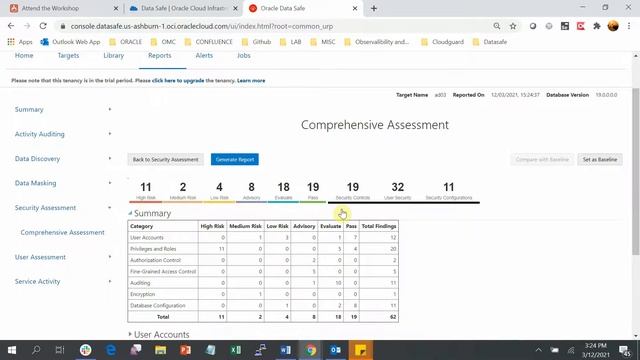This screenshot has width=640, height=360.
Task: Open the Cloudguard bookmark folder
Action: click(x=443, y=42)
